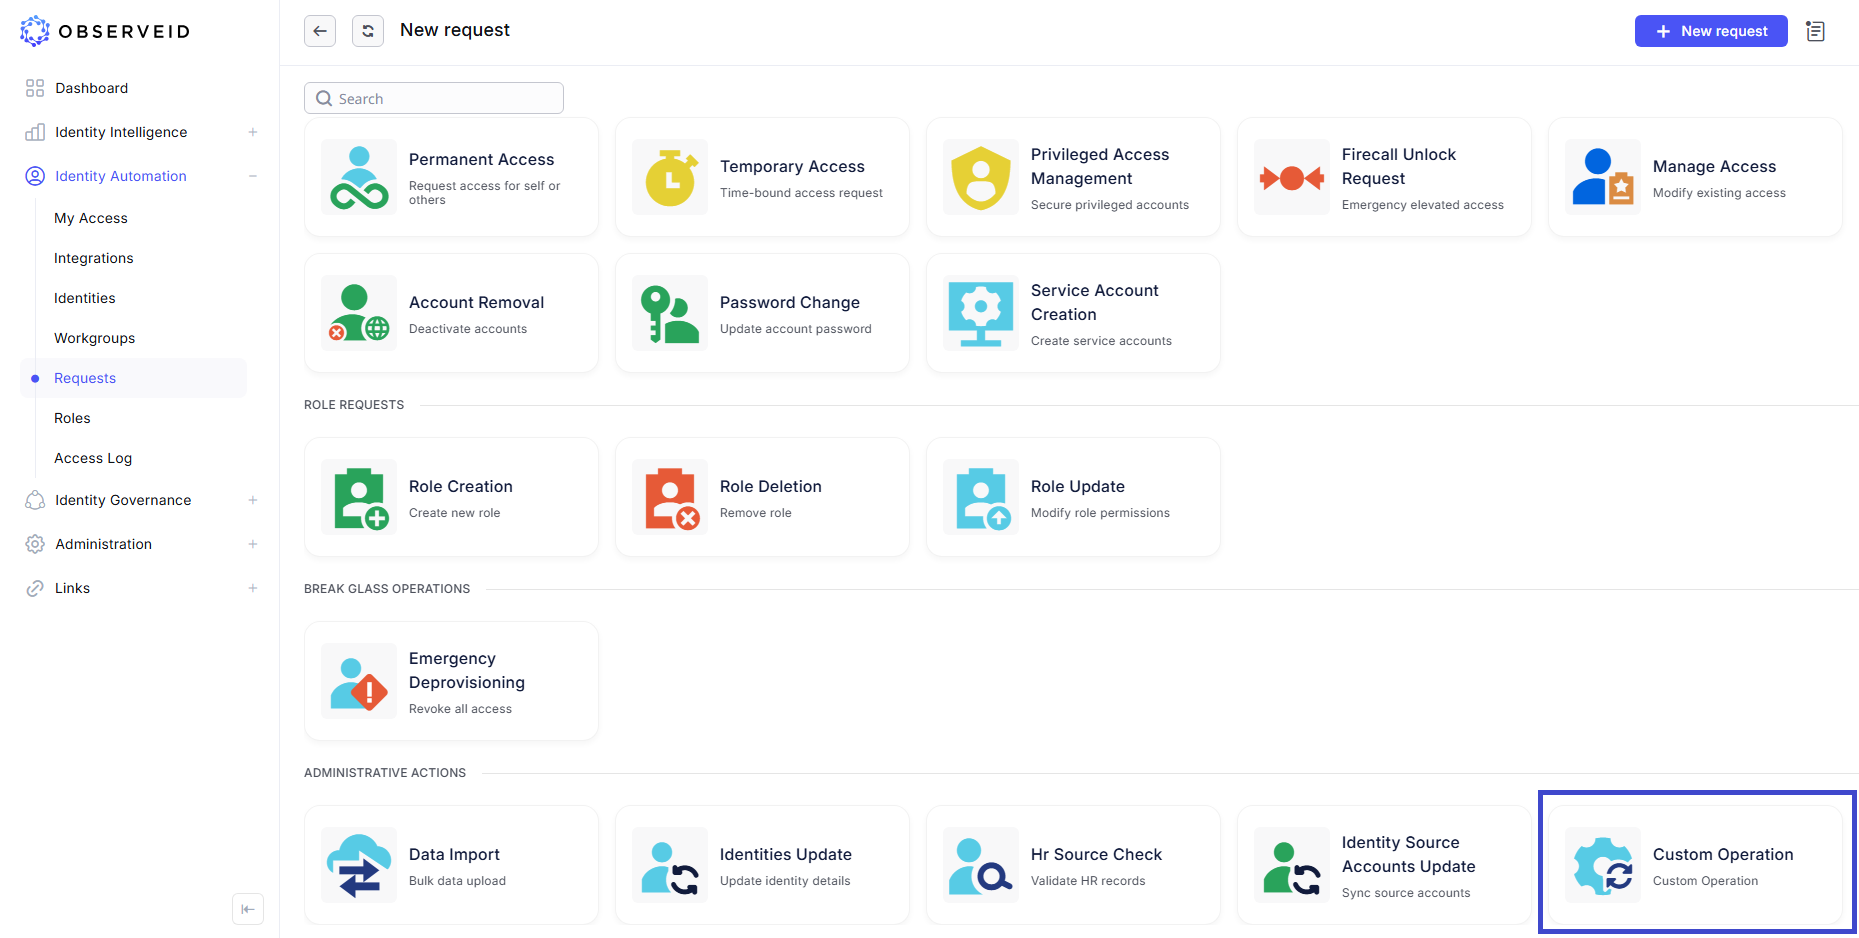Screen dimensions: 1859x938
Task: Collapse the Identity Automation section
Action: tap(253, 176)
